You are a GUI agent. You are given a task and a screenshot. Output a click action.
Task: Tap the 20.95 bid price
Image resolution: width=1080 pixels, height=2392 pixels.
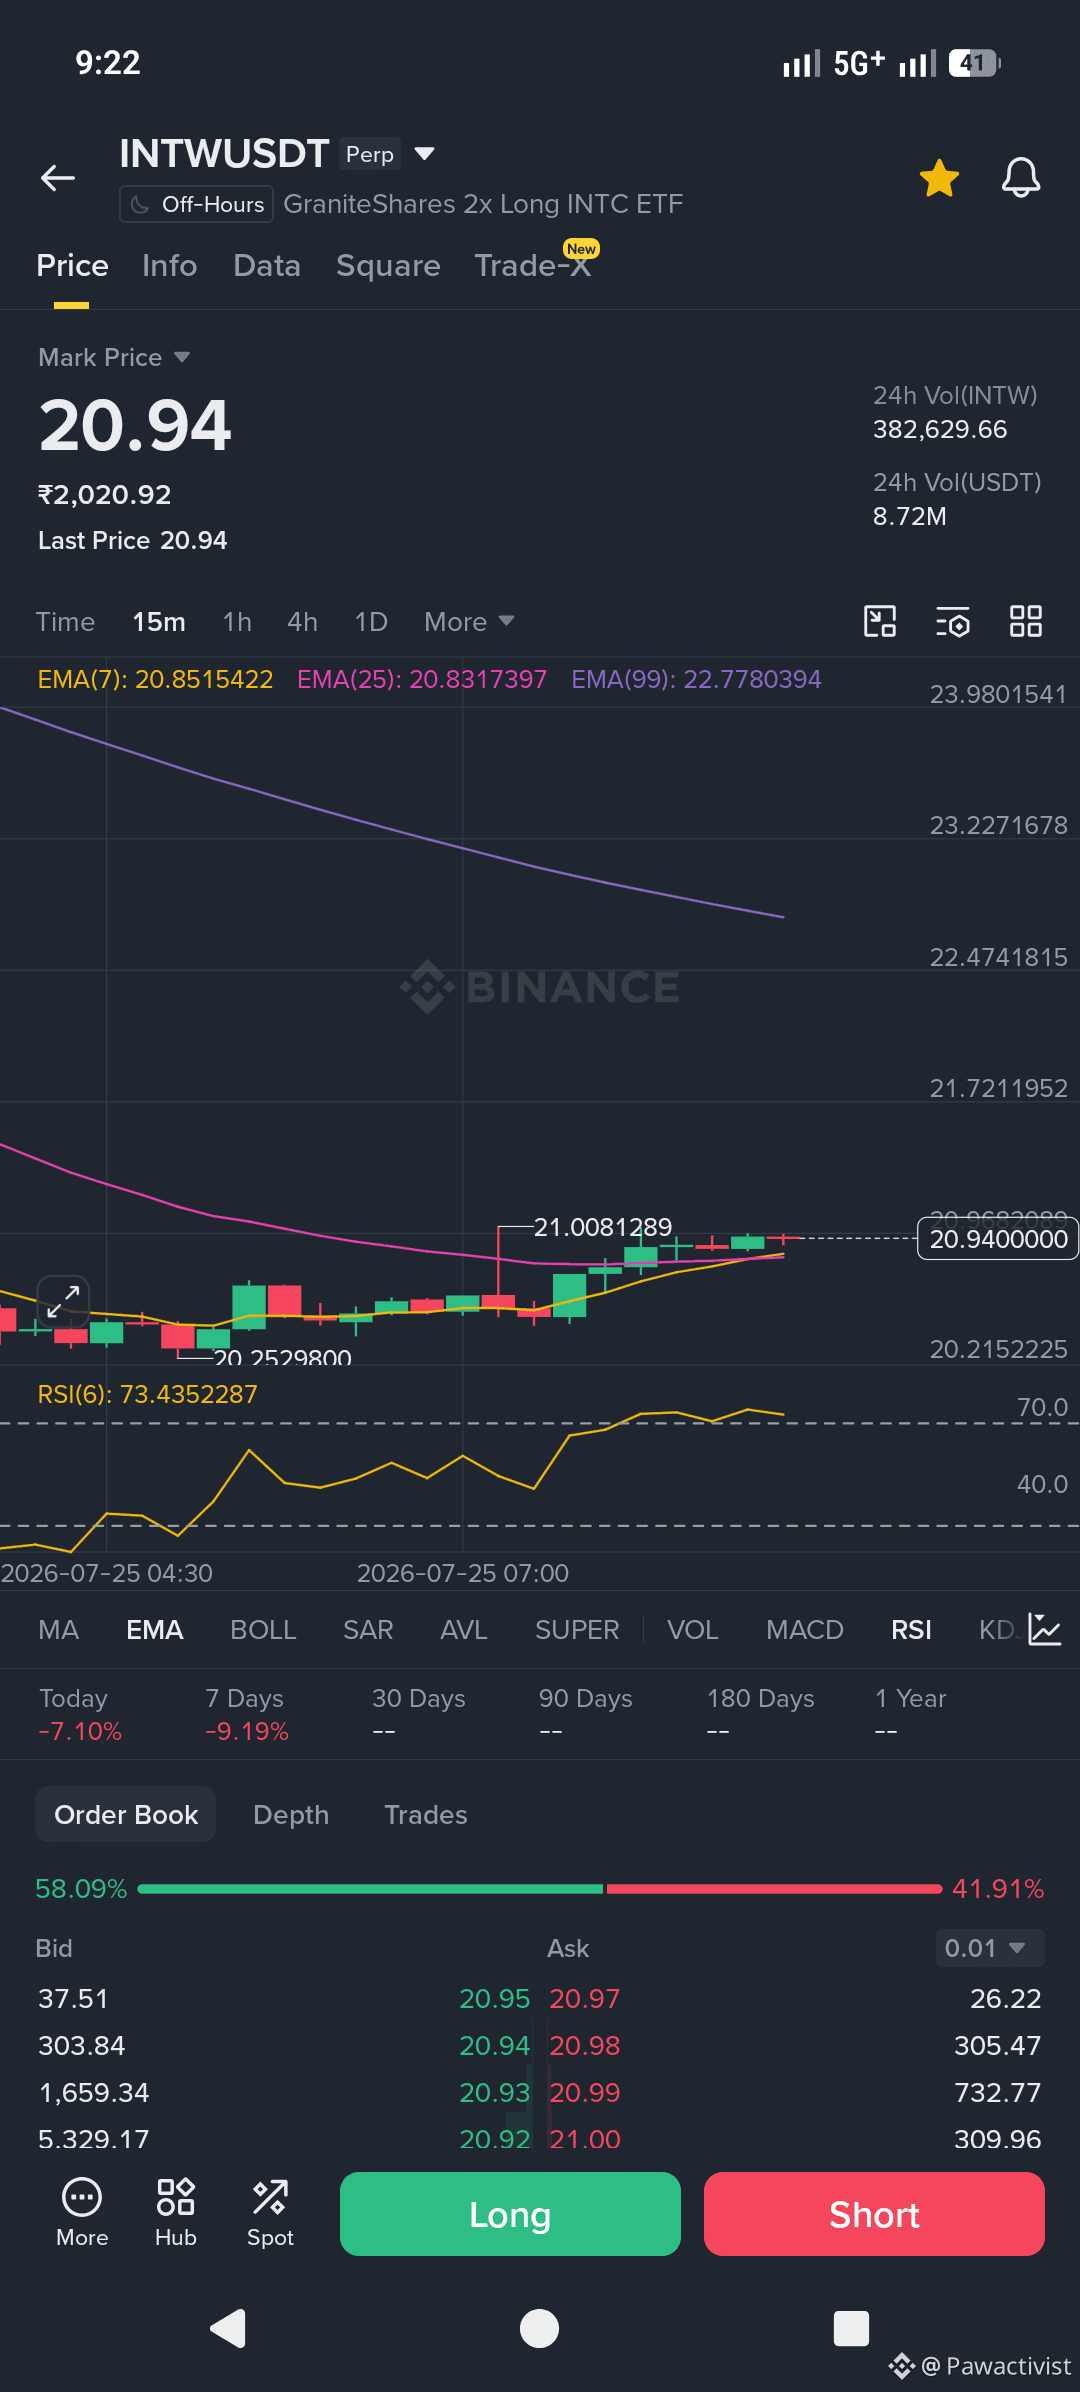[494, 1999]
